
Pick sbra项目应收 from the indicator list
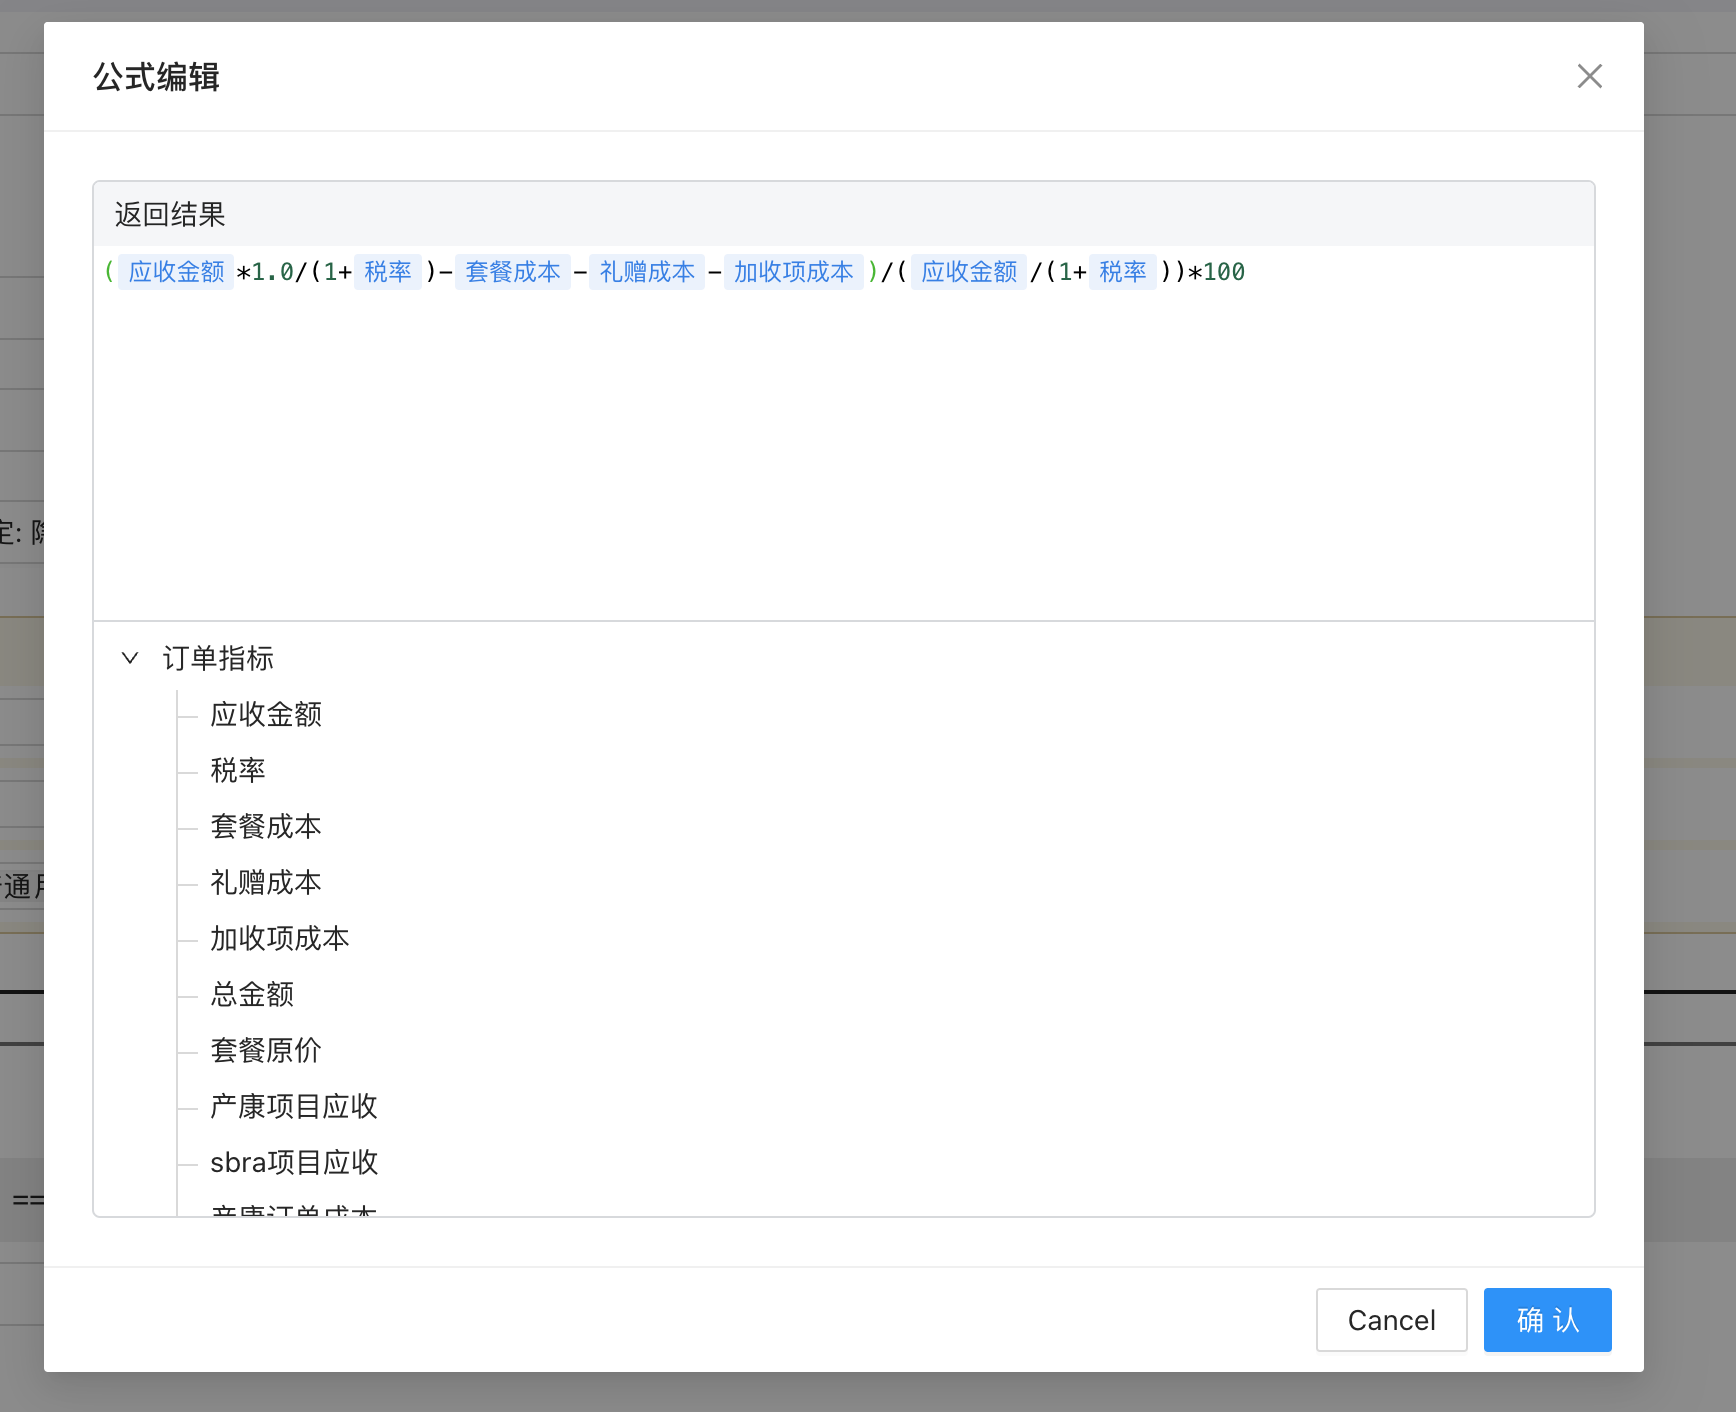pos(294,1162)
